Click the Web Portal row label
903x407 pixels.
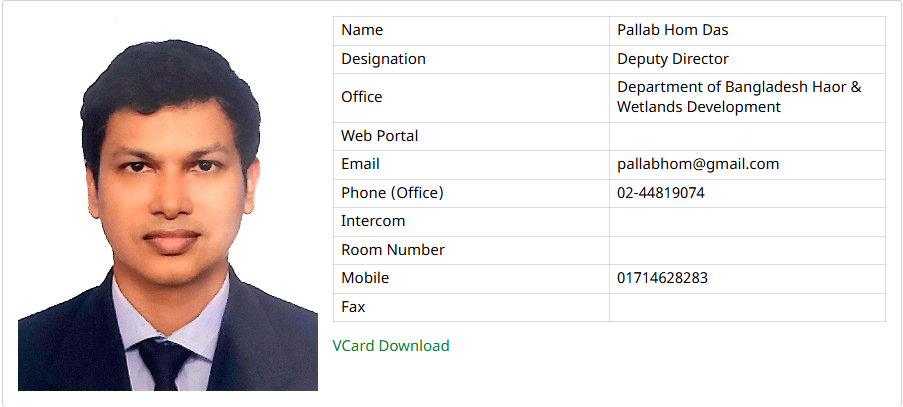click(x=380, y=136)
